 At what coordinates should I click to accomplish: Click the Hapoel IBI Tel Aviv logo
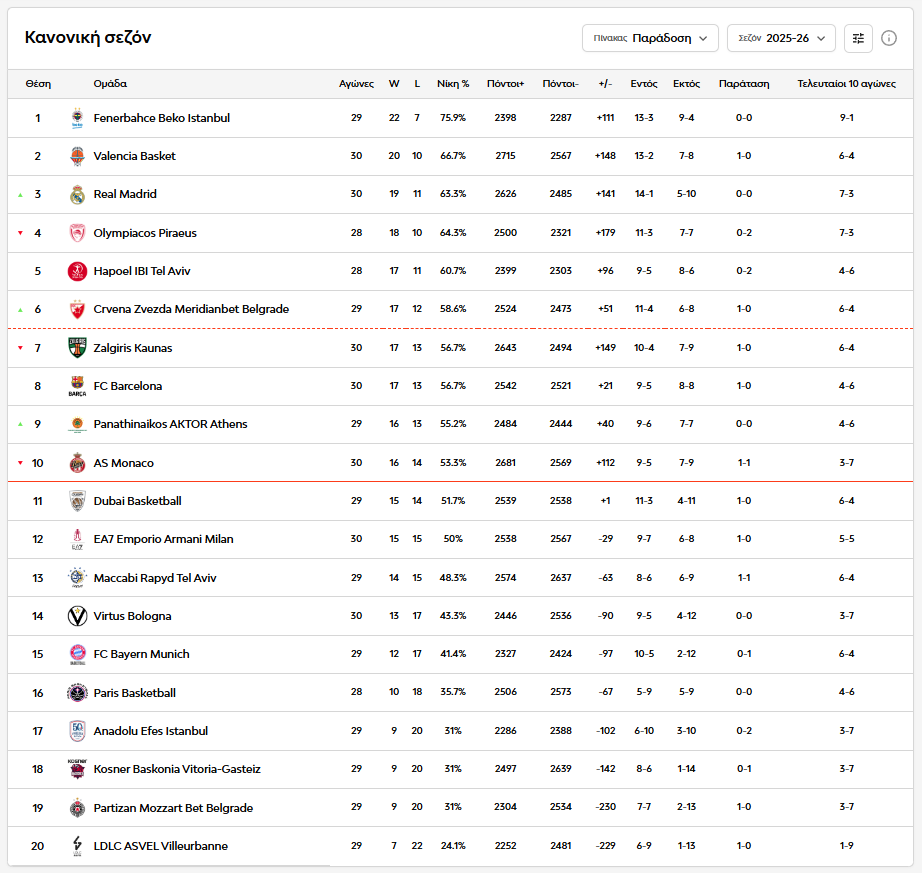(x=78, y=271)
